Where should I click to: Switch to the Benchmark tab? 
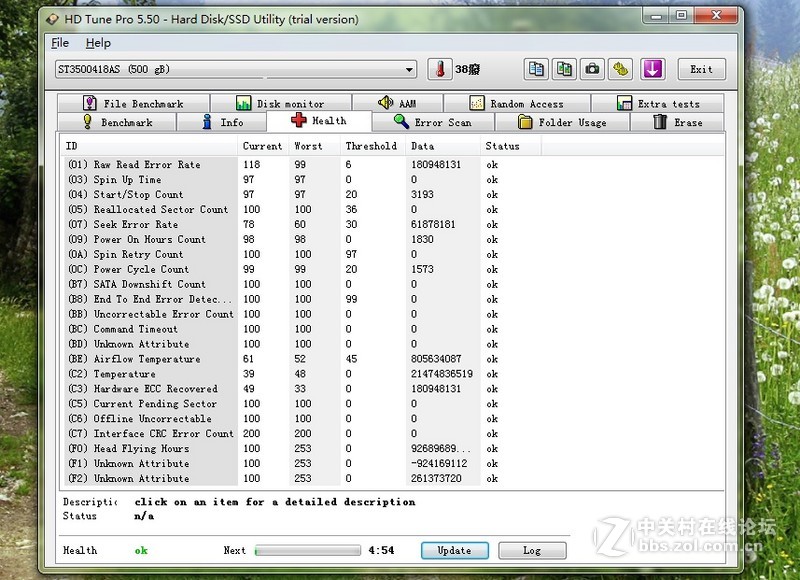tap(117, 123)
